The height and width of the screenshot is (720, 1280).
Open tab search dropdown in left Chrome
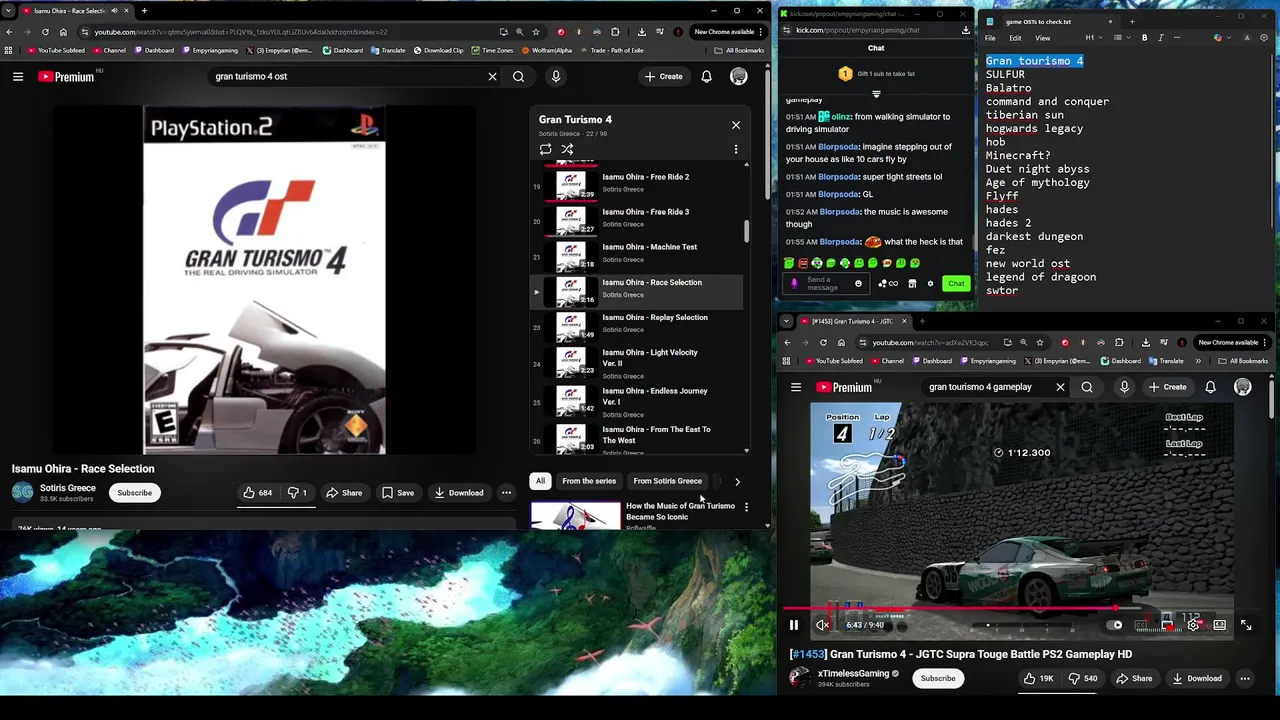click(x=8, y=11)
